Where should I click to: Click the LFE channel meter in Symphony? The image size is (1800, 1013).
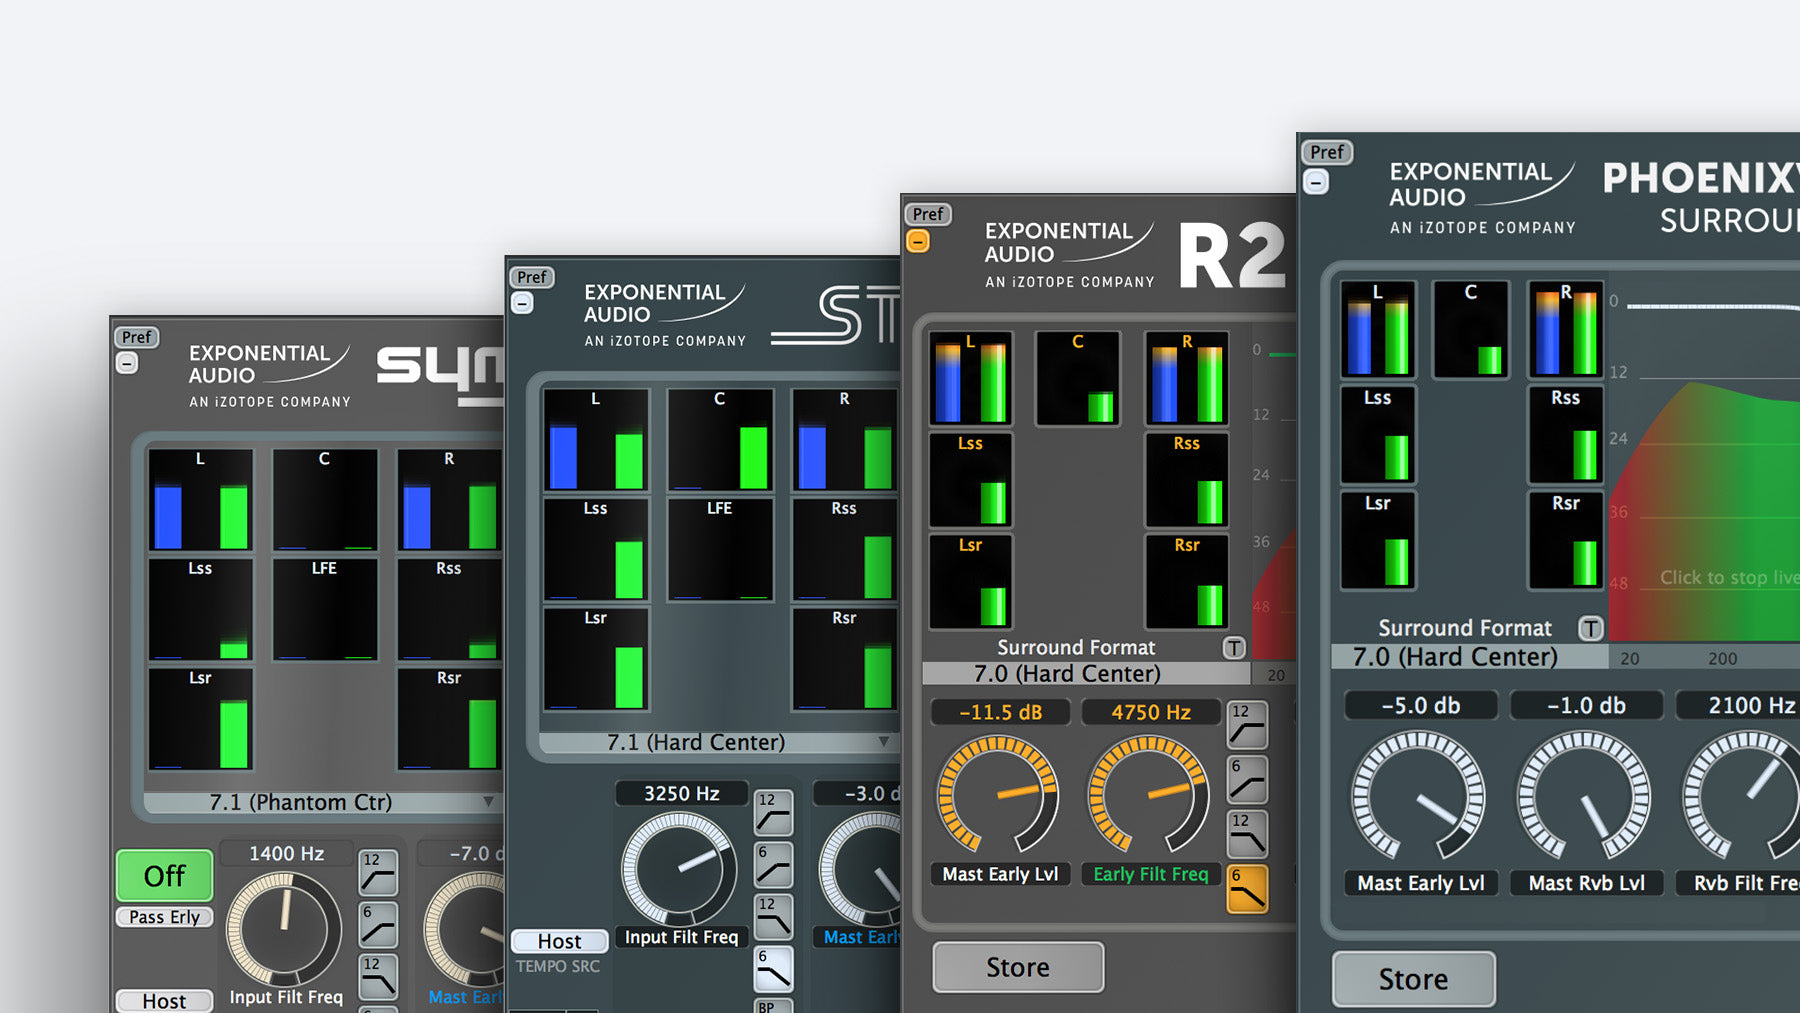[x=325, y=610]
